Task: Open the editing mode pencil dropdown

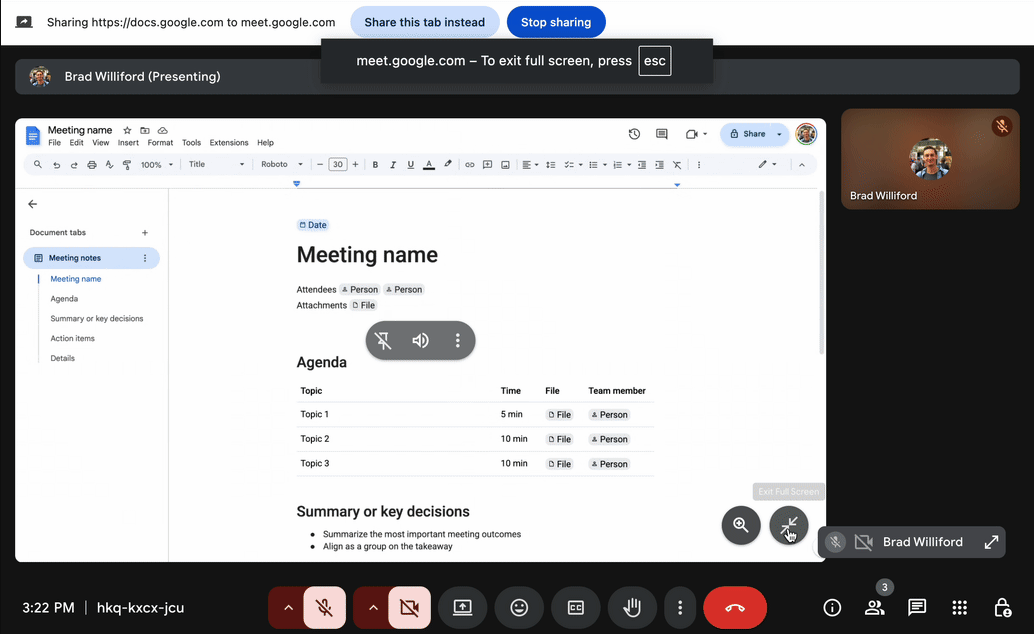Action: [767, 164]
